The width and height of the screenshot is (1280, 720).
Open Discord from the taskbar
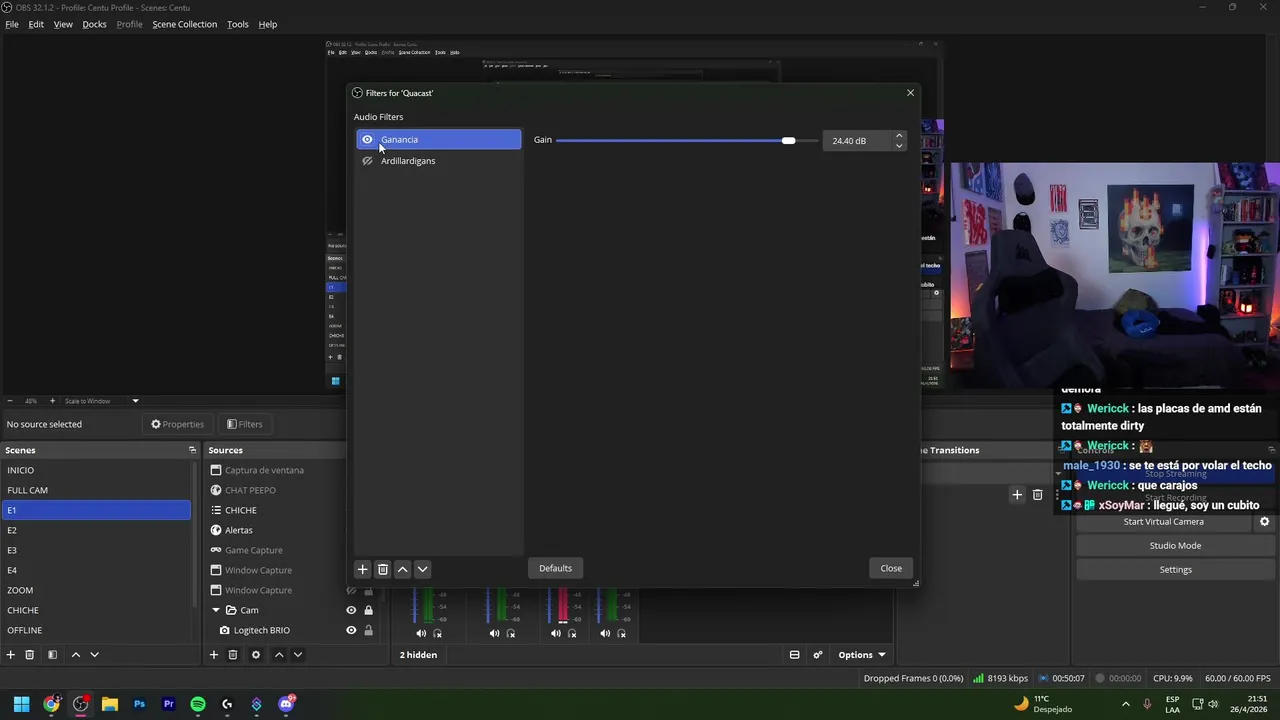(286, 704)
